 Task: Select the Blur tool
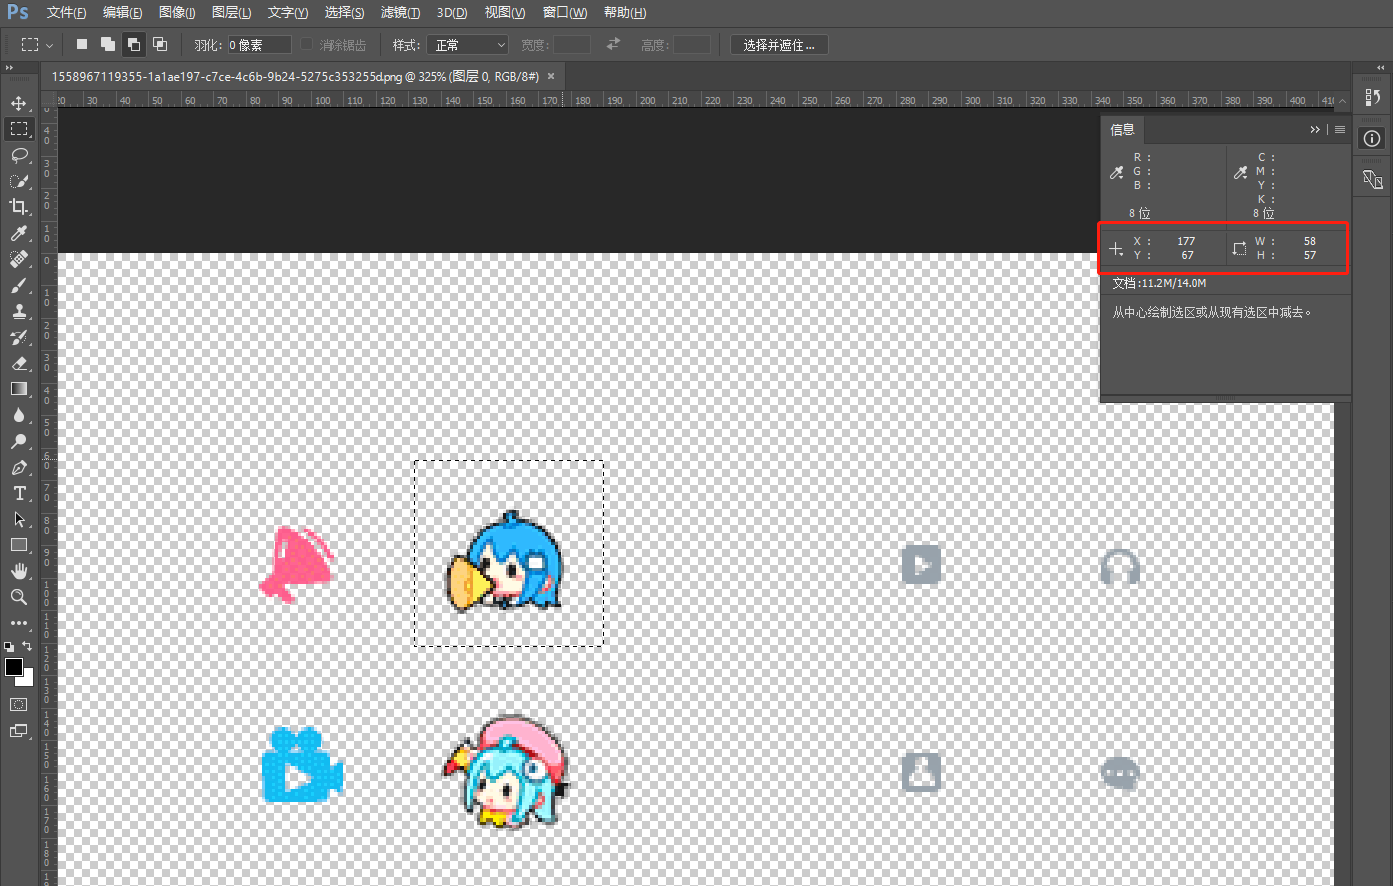(19, 415)
